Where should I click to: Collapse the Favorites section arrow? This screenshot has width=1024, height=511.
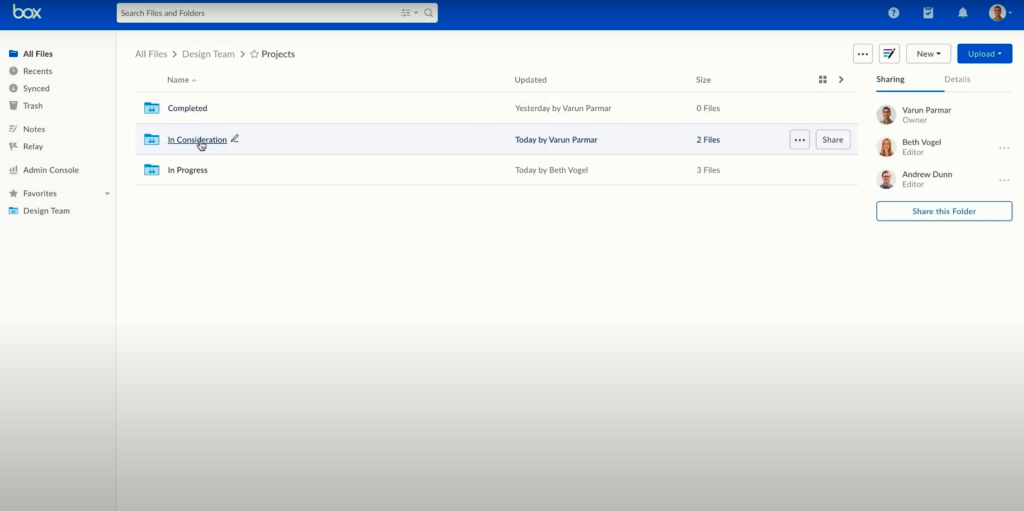click(107, 194)
